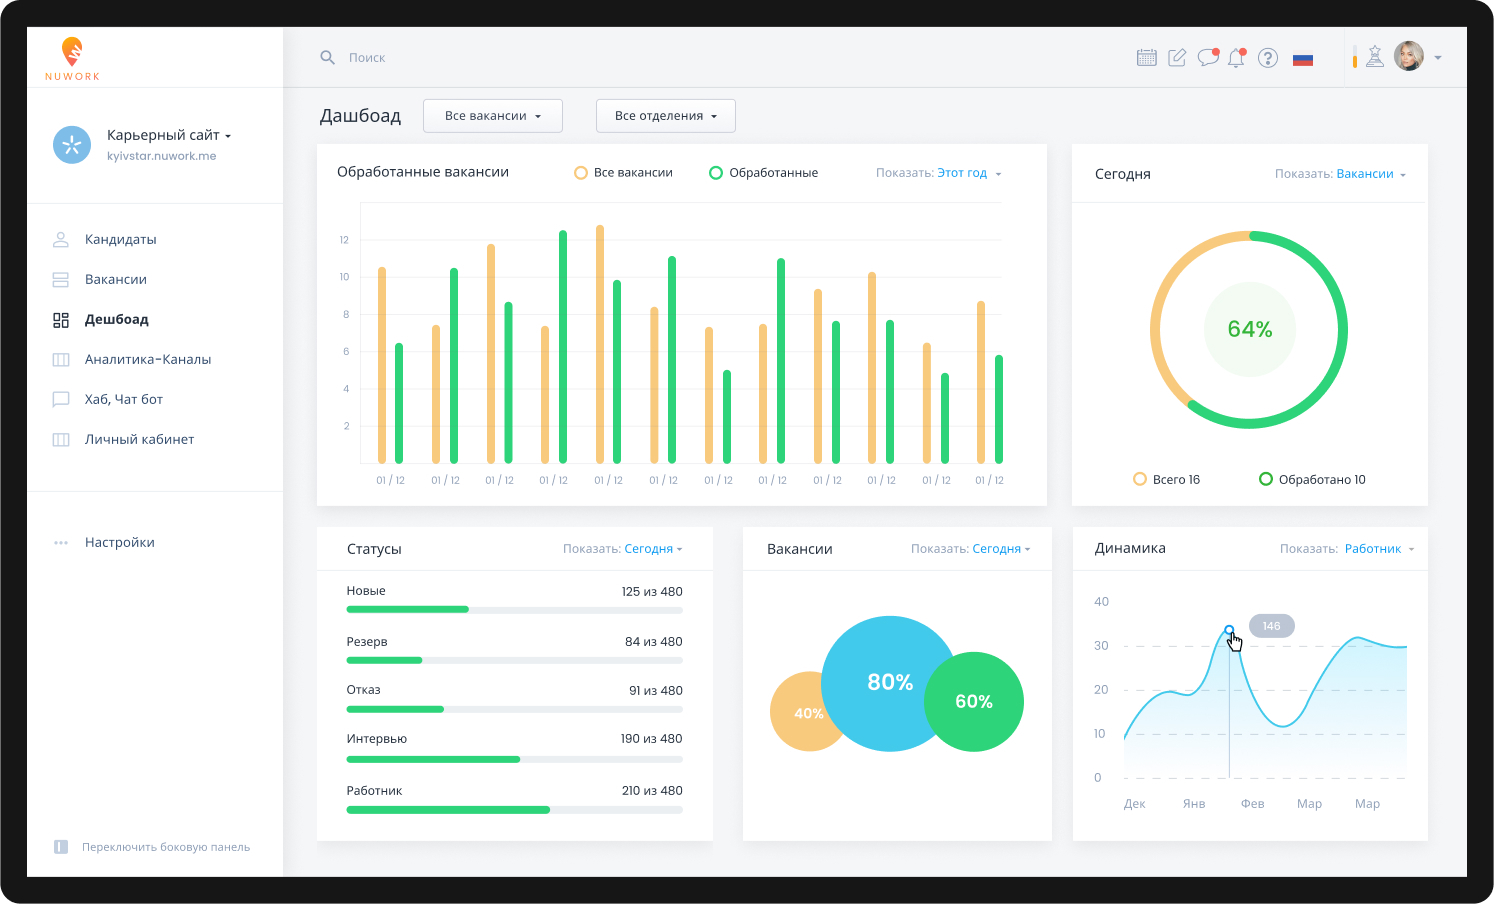Screen dimensions: 1494x904
Task: Click the star trophy achievements icon
Action: 1375,57
